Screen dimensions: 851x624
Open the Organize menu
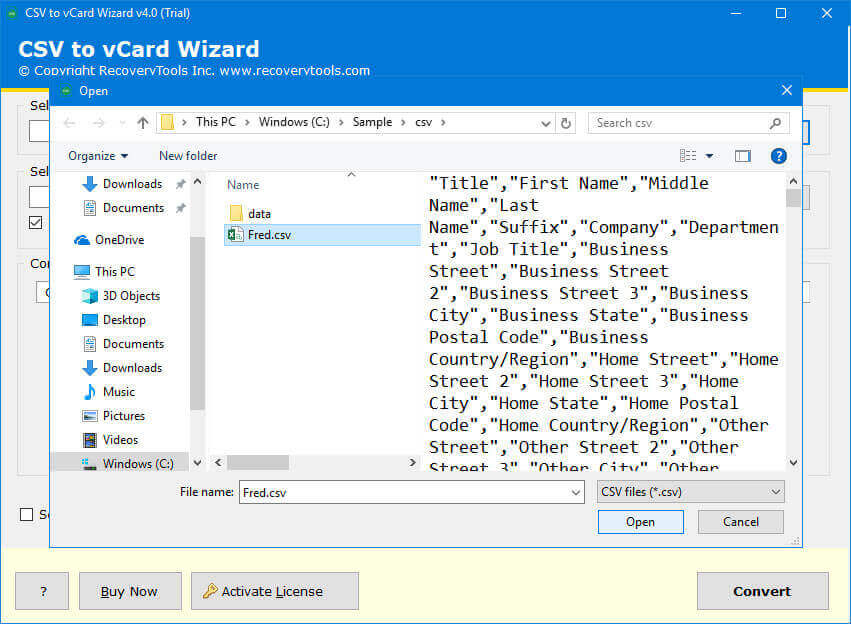pyautogui.click(x=98, y=156)
